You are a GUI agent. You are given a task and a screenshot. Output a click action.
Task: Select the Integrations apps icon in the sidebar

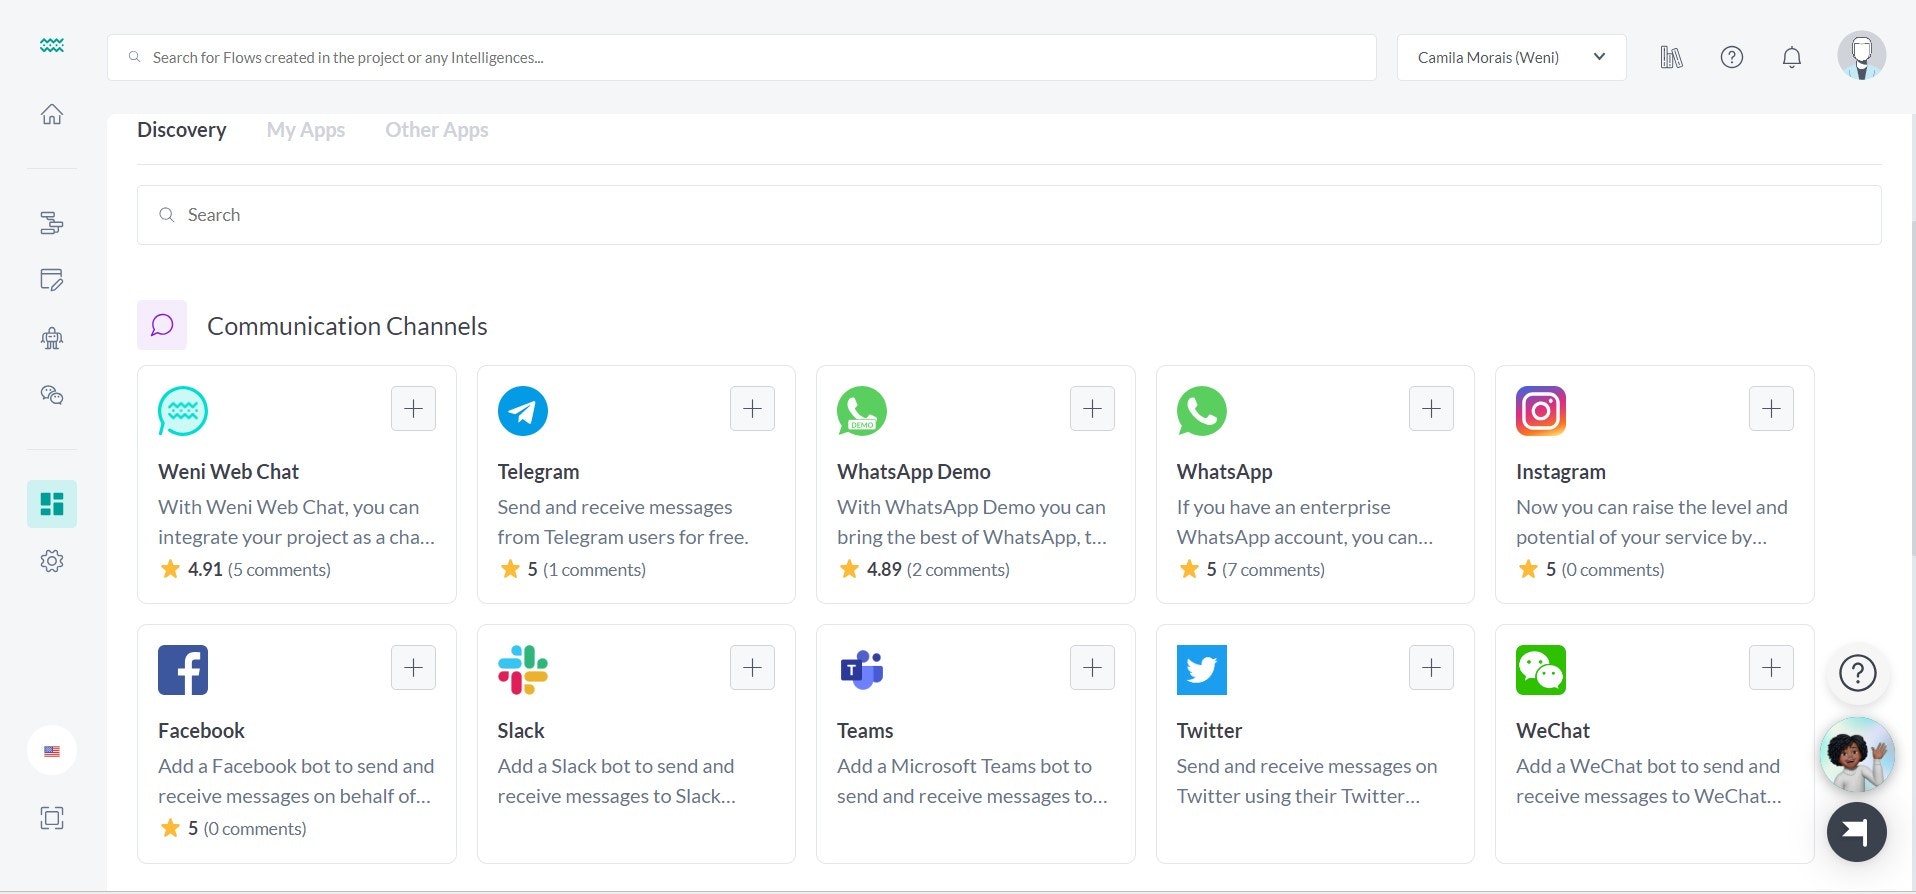pyautogui.click(x=52, y=503)
